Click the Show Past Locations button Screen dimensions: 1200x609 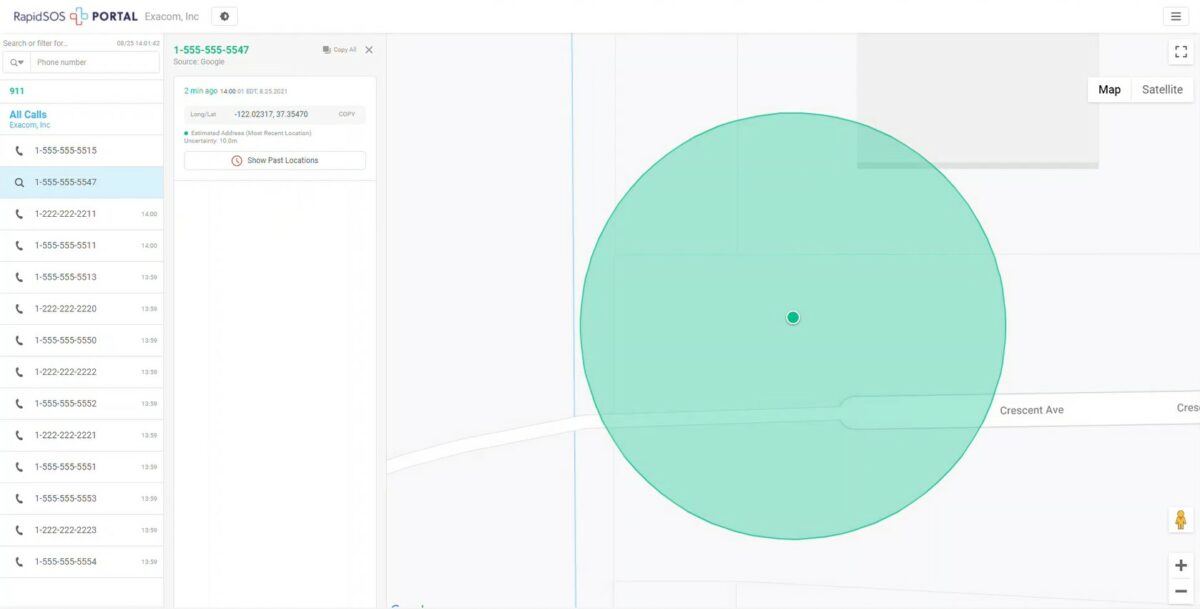click(274, 159)
